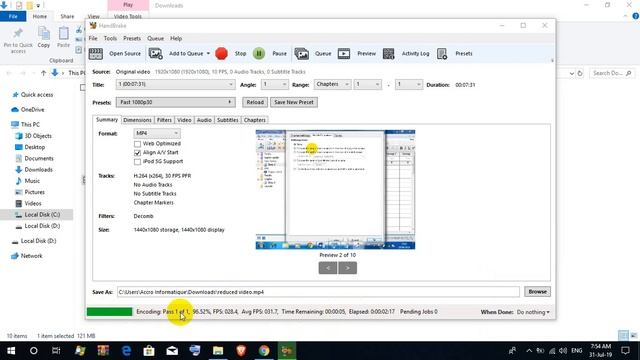Open the Title dropdown
The width and height of the screenshot is (640, 360).
[x=176, y=84]
